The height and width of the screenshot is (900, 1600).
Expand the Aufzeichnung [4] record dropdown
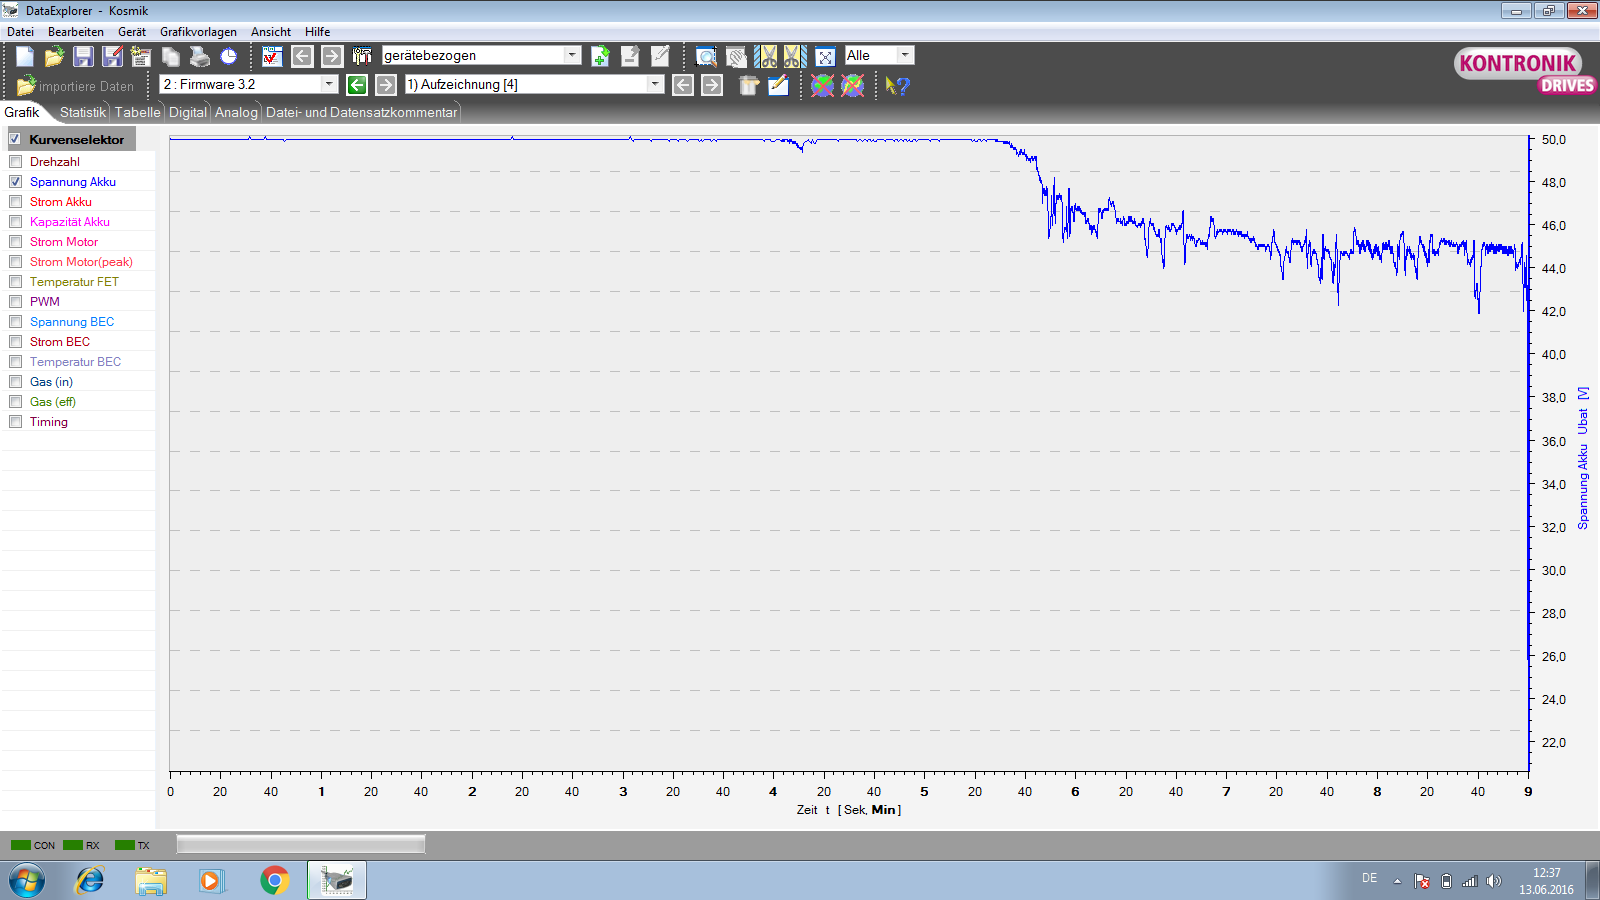pos(655,84)
